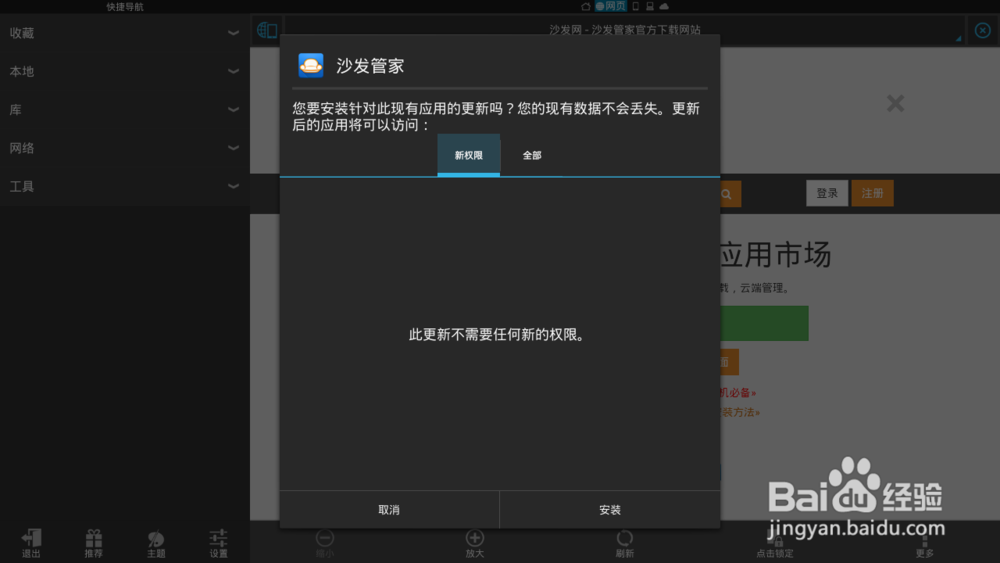Open the 机必备 red link
The image size is (1000, 563).
738,393
